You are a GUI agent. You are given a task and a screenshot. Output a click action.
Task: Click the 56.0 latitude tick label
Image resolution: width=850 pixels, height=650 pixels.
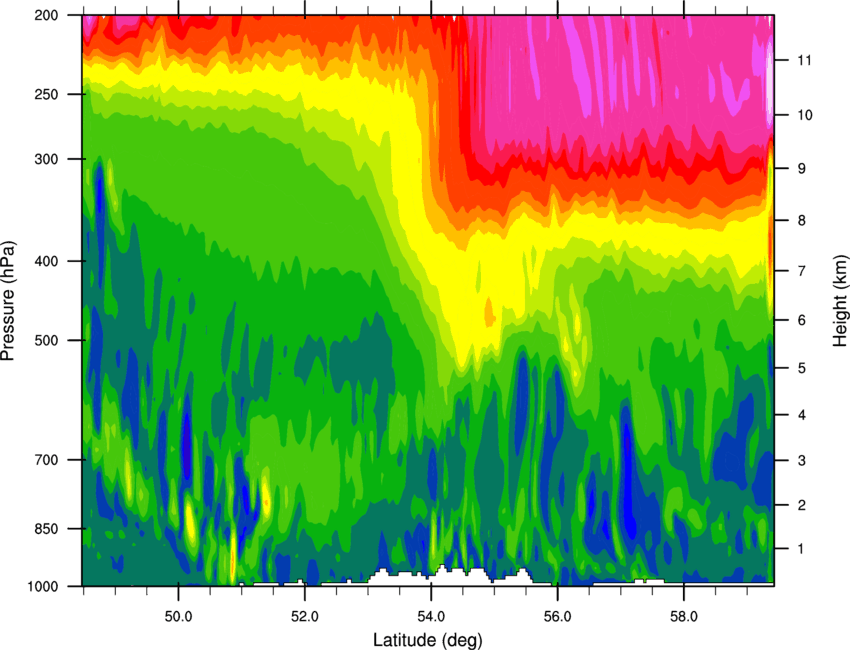tap(558, 617)
